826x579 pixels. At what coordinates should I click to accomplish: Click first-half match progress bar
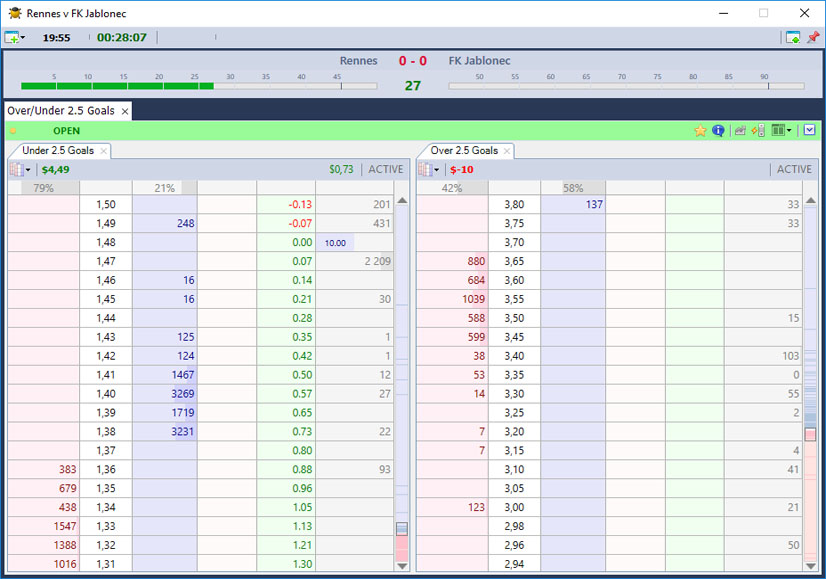[199, 86]
